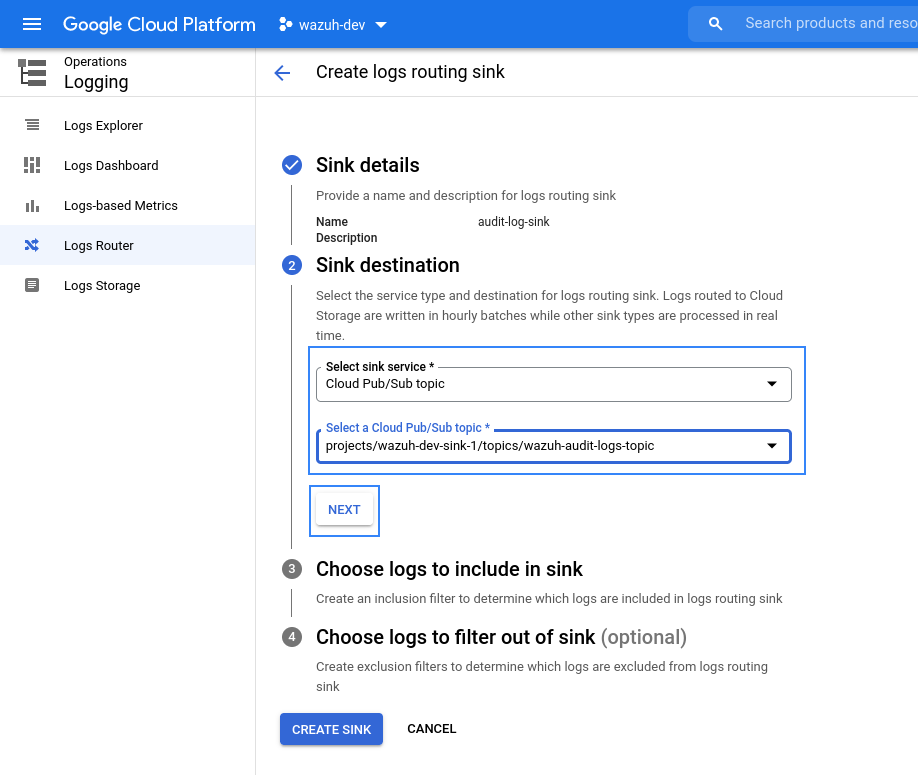918x775 pixels.
Task: Expand the Sink details step heading
Action: (x=368, y=166)
